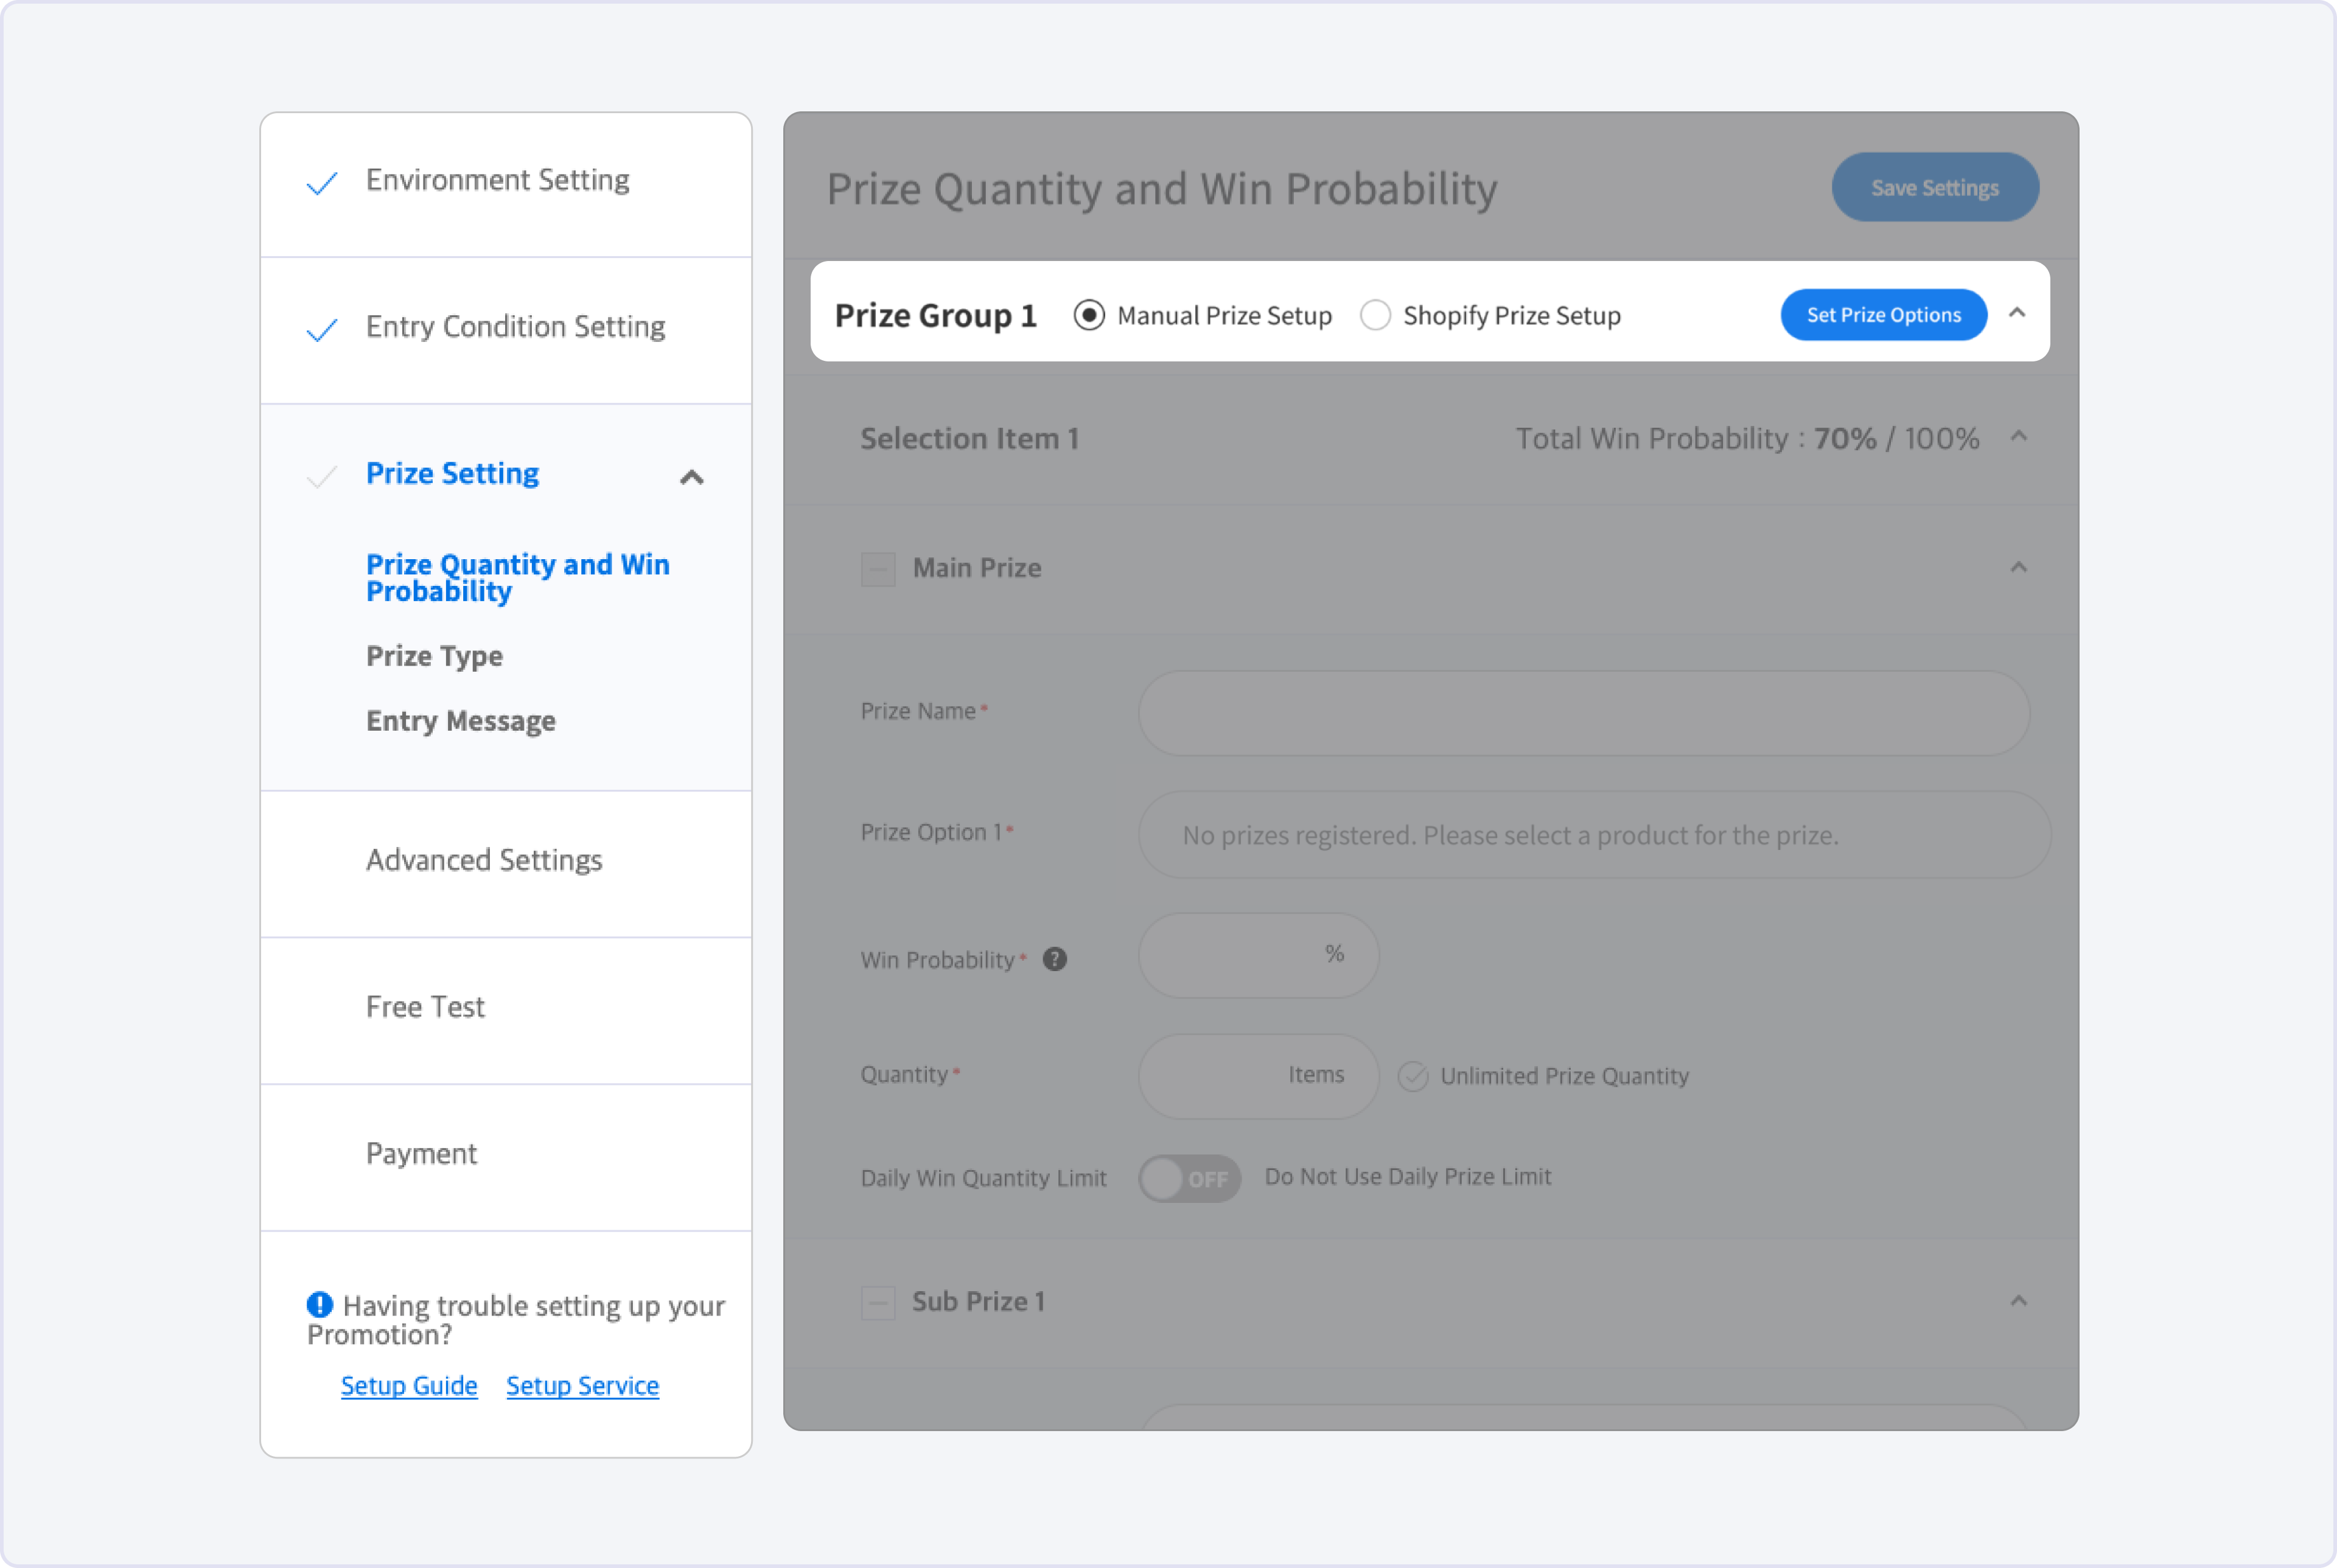Toggle the Daily Win Quantity Limit switch
Screen dimensions: 2337x1568
pos(1189,1178)
